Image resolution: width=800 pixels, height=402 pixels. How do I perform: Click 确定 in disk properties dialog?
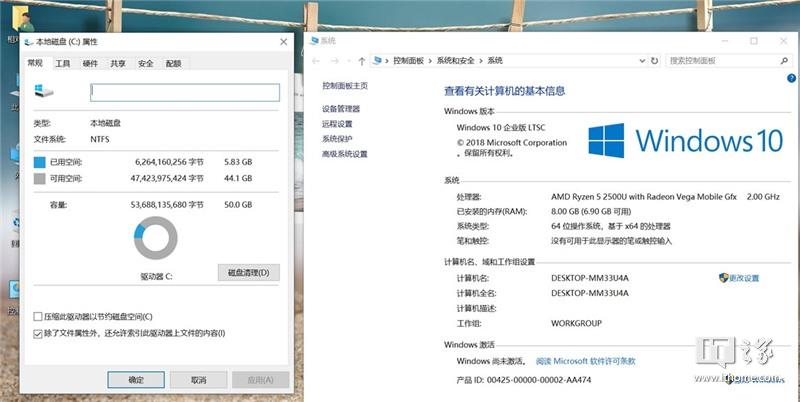point(136,380)
